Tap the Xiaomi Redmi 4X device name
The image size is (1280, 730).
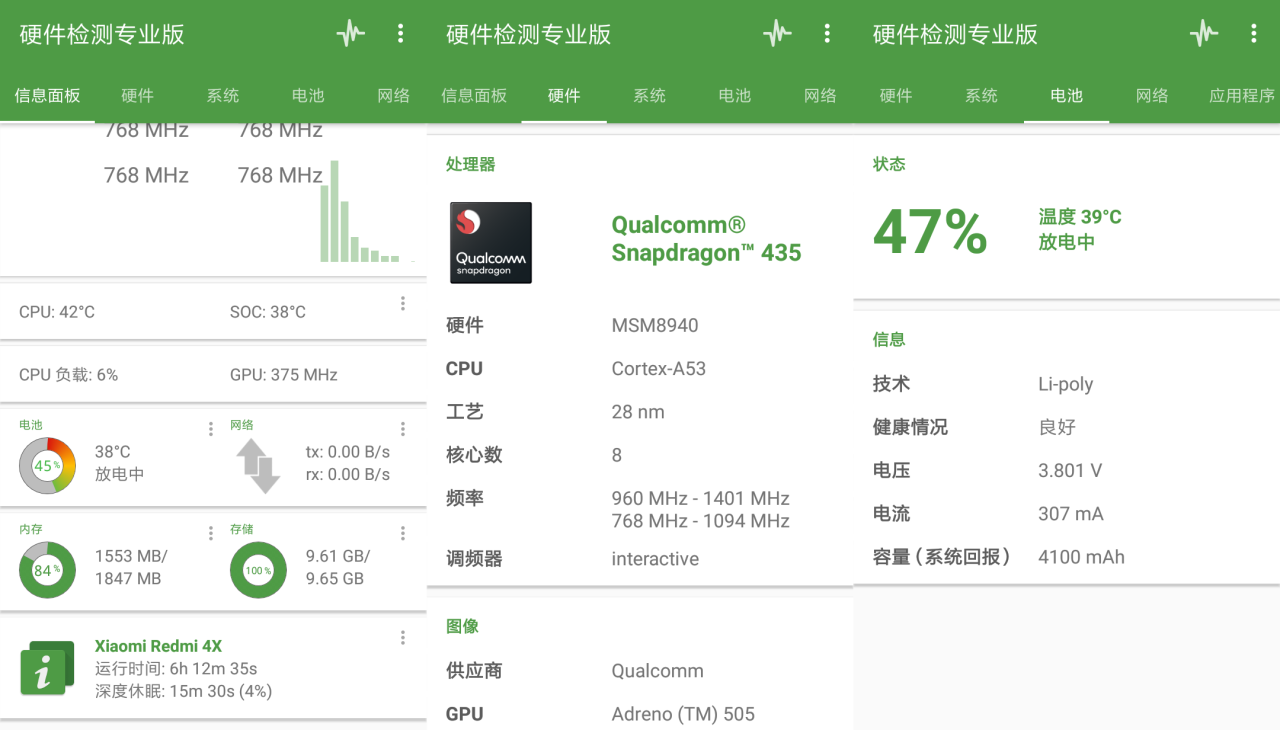(158, 646)
